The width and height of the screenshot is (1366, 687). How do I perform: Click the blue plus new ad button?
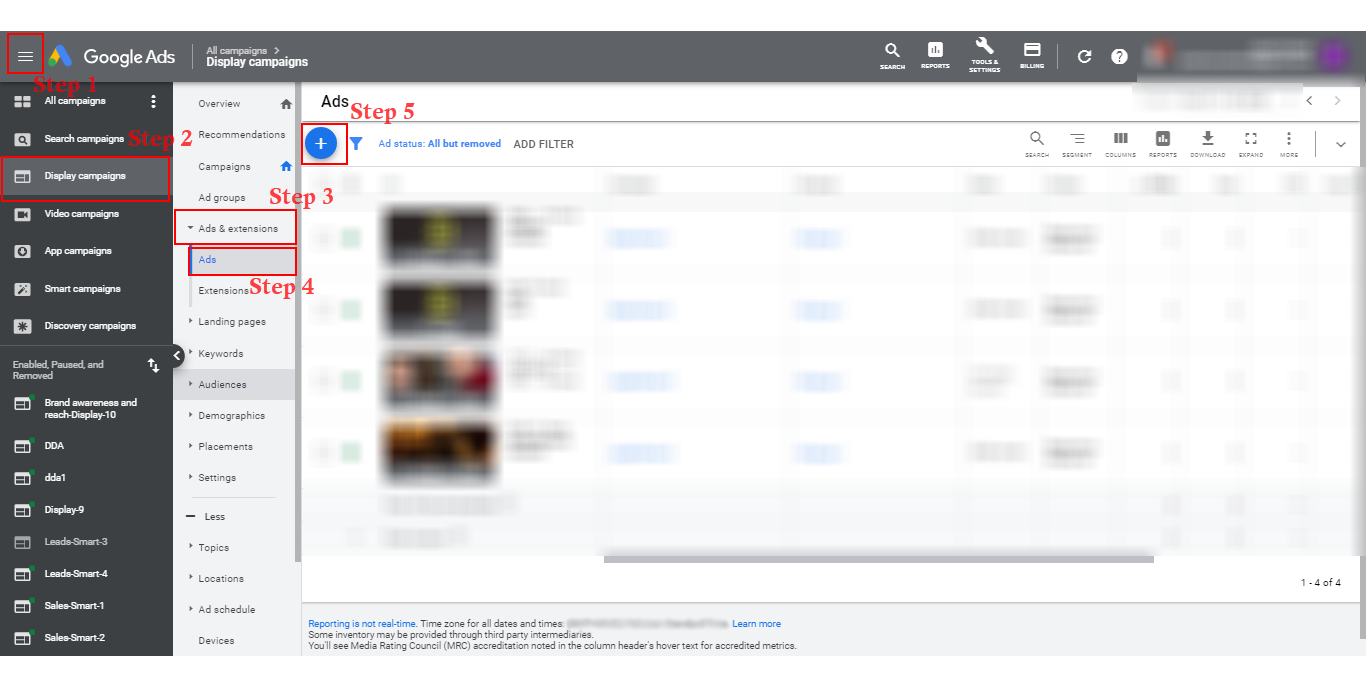point(321,144)
